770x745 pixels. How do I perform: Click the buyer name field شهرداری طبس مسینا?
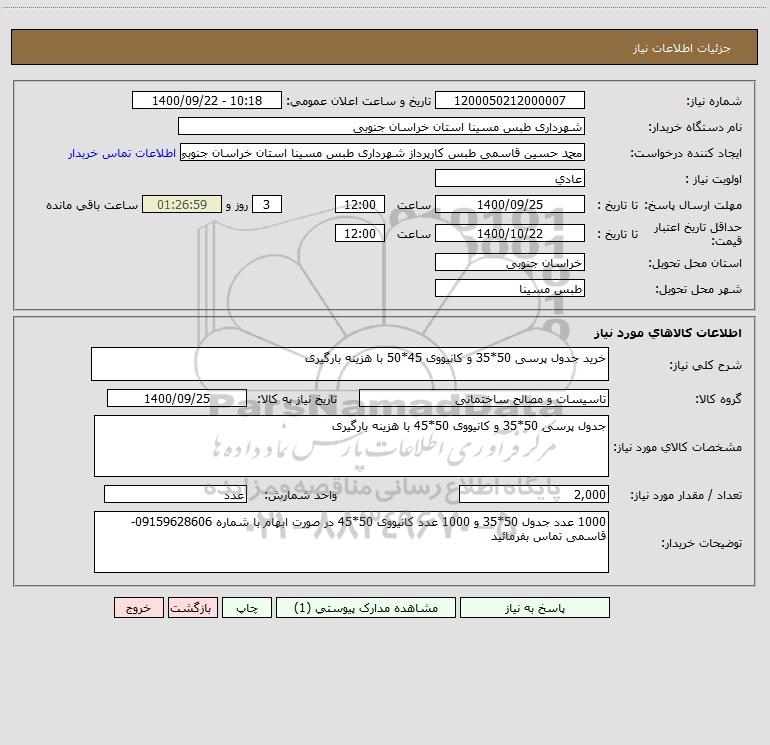click(x=381, y=126)
